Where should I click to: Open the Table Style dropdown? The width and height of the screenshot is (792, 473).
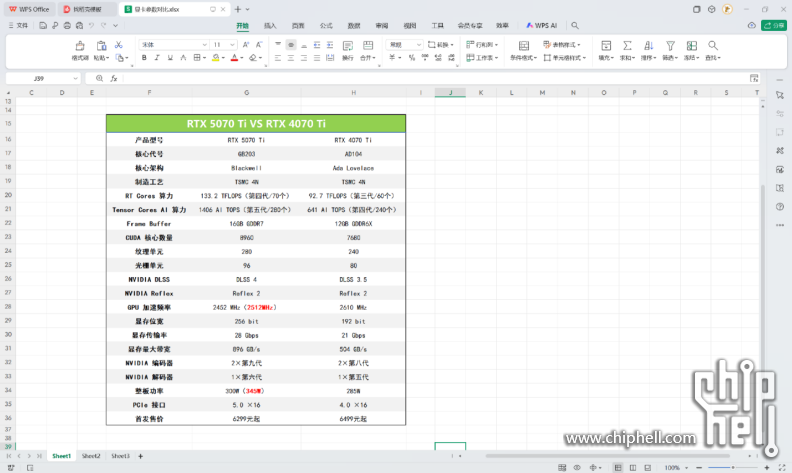[x=562, y=45]
